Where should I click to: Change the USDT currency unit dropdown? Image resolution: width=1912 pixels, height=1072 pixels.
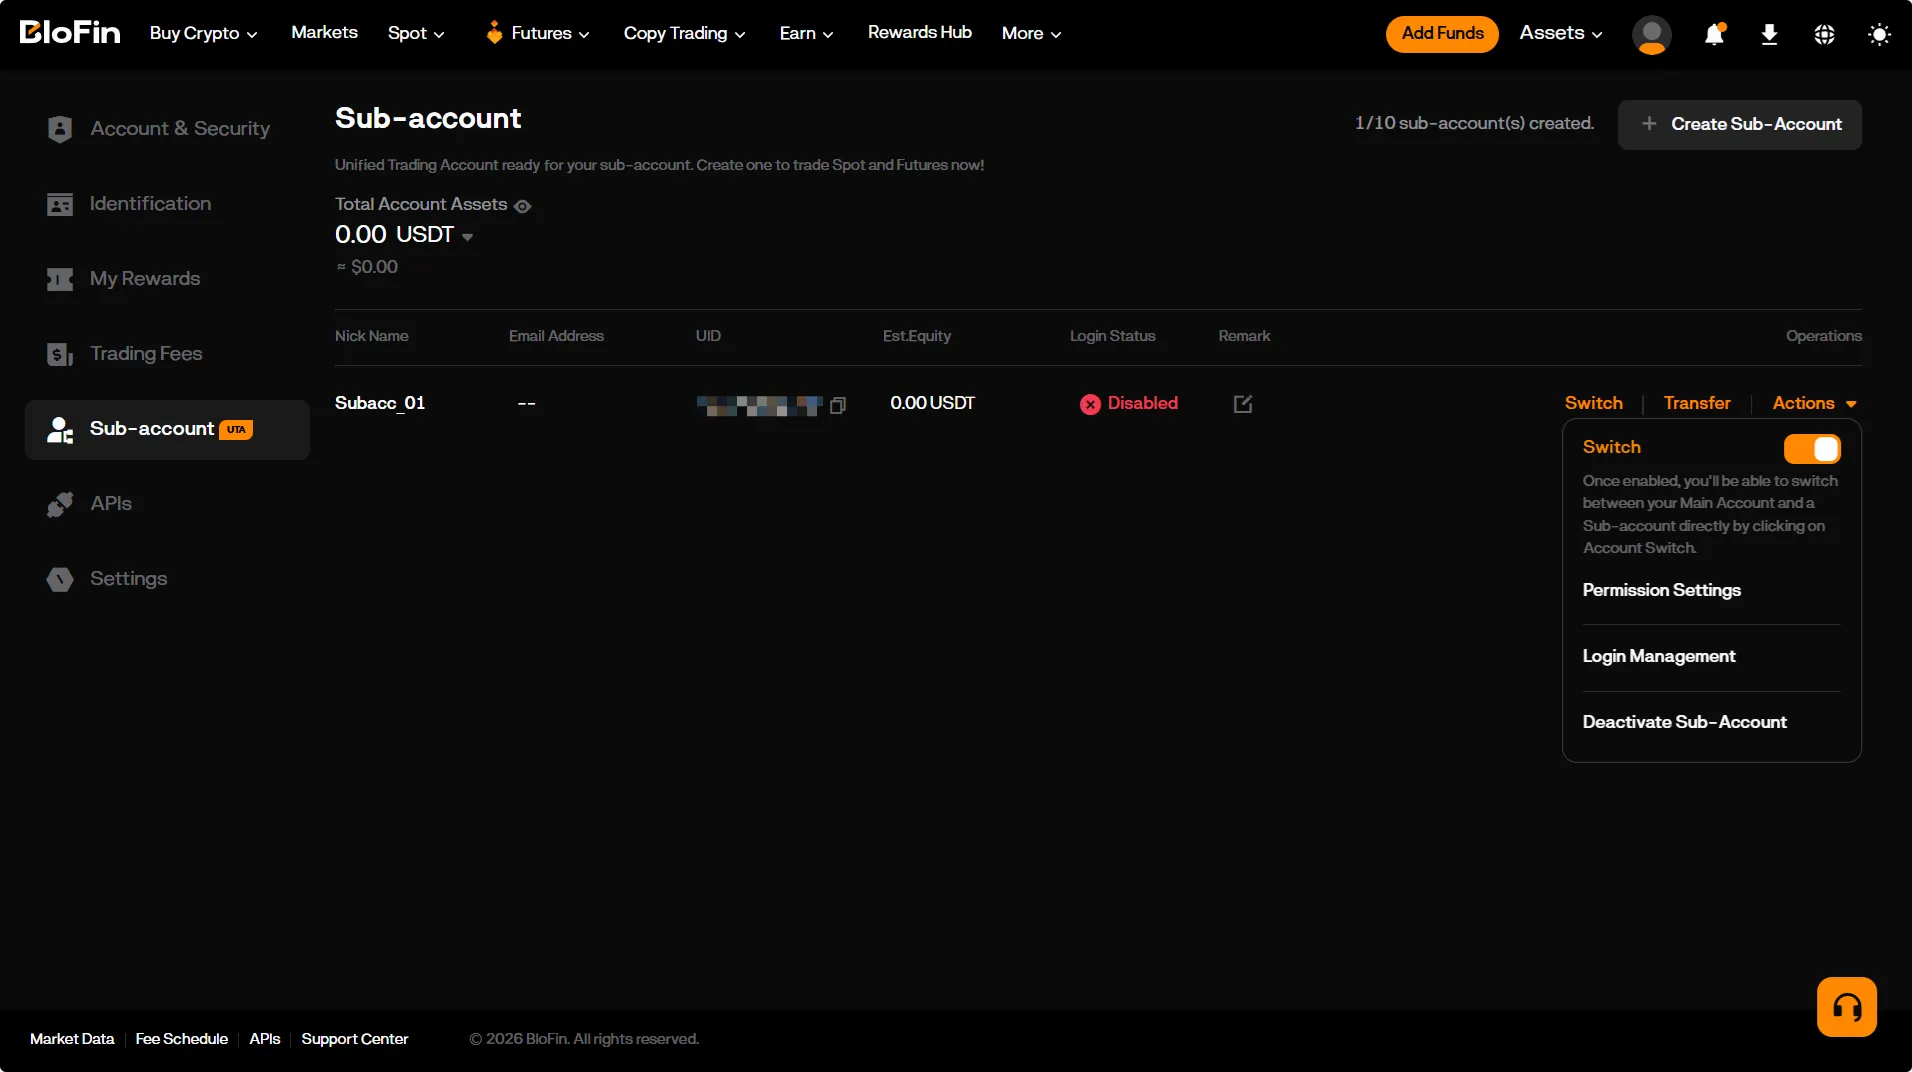467,237
